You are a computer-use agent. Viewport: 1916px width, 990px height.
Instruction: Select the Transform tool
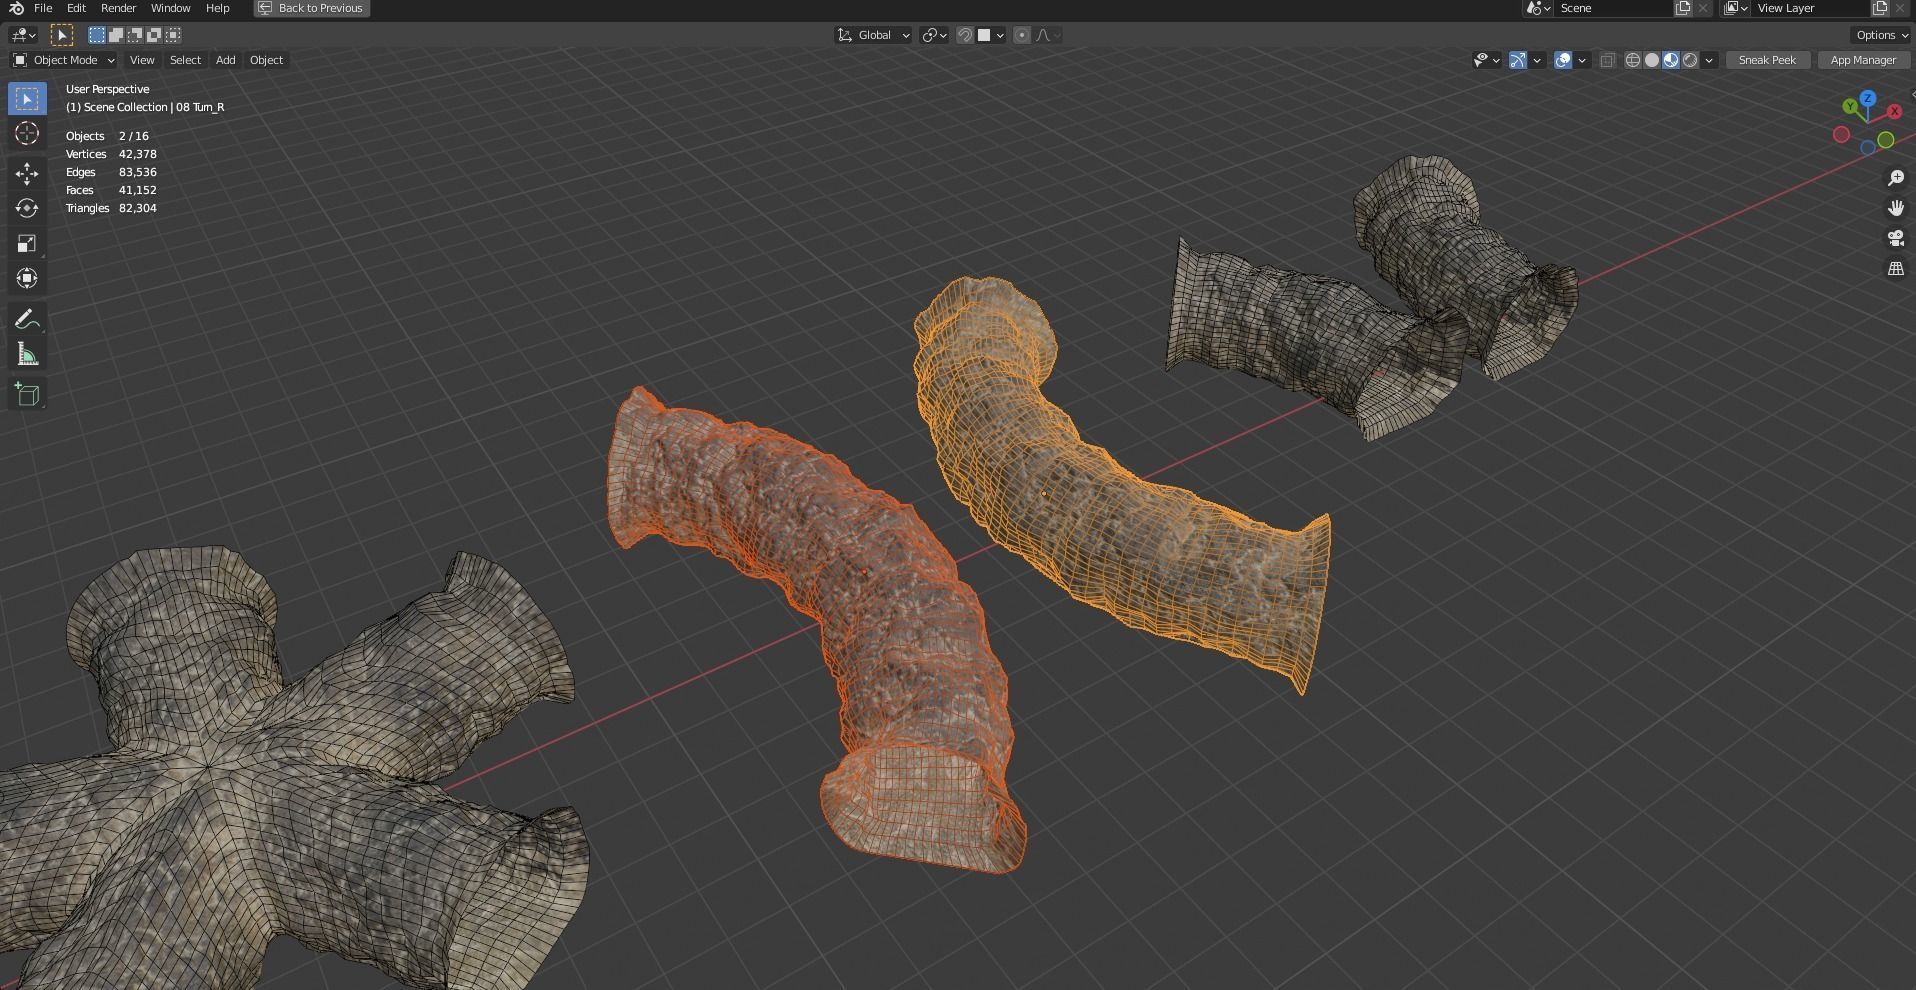pyautogui.click(x=27, y=278)
